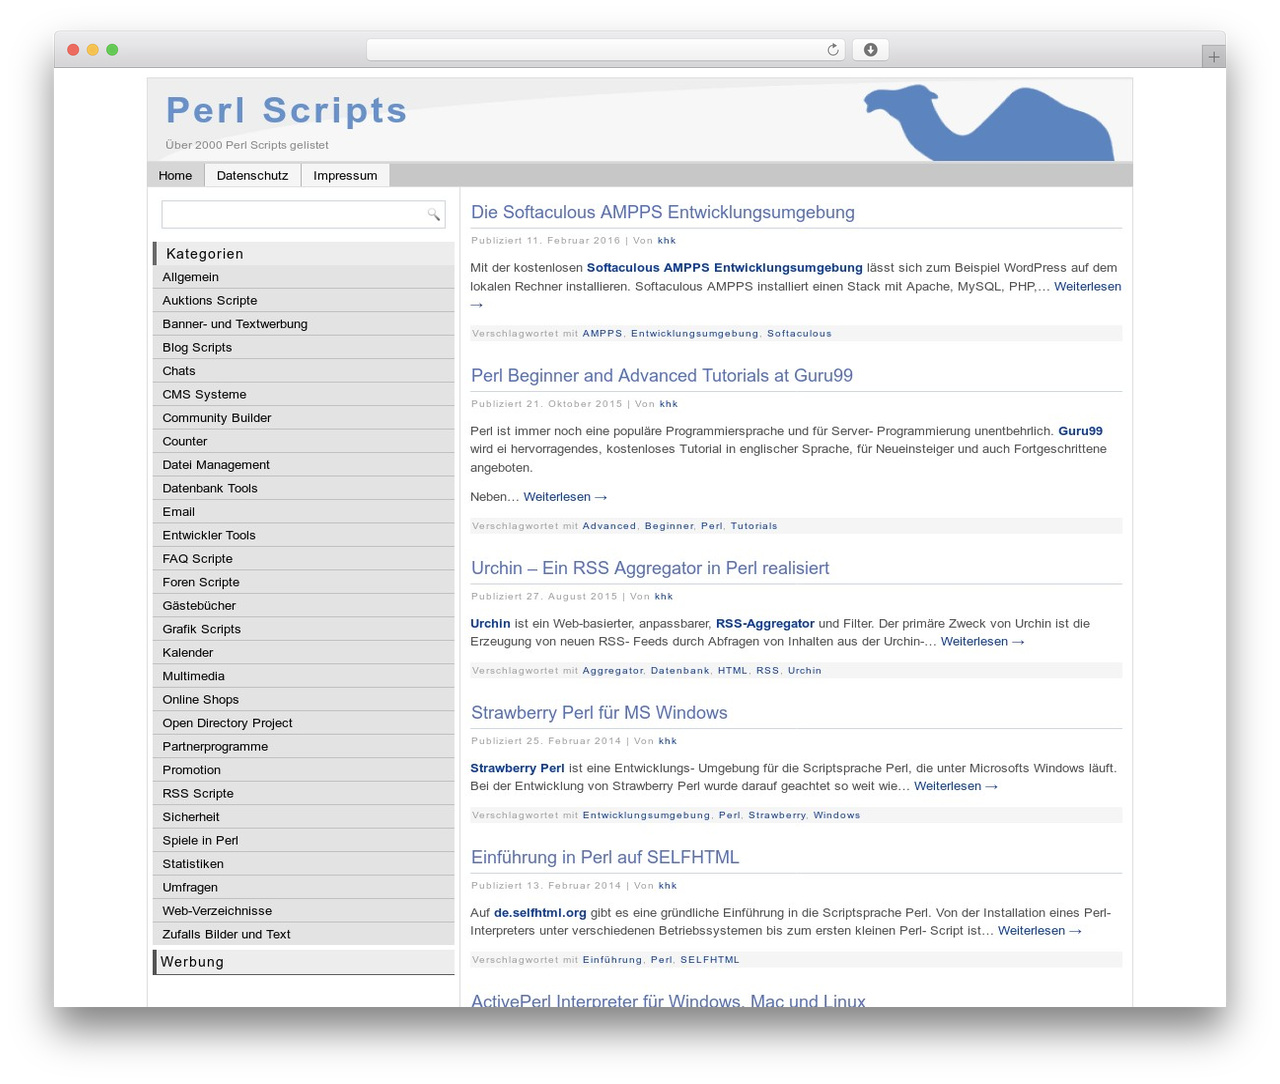
Task: Go to Entwickler Tools category
Action: click(304, 535)
